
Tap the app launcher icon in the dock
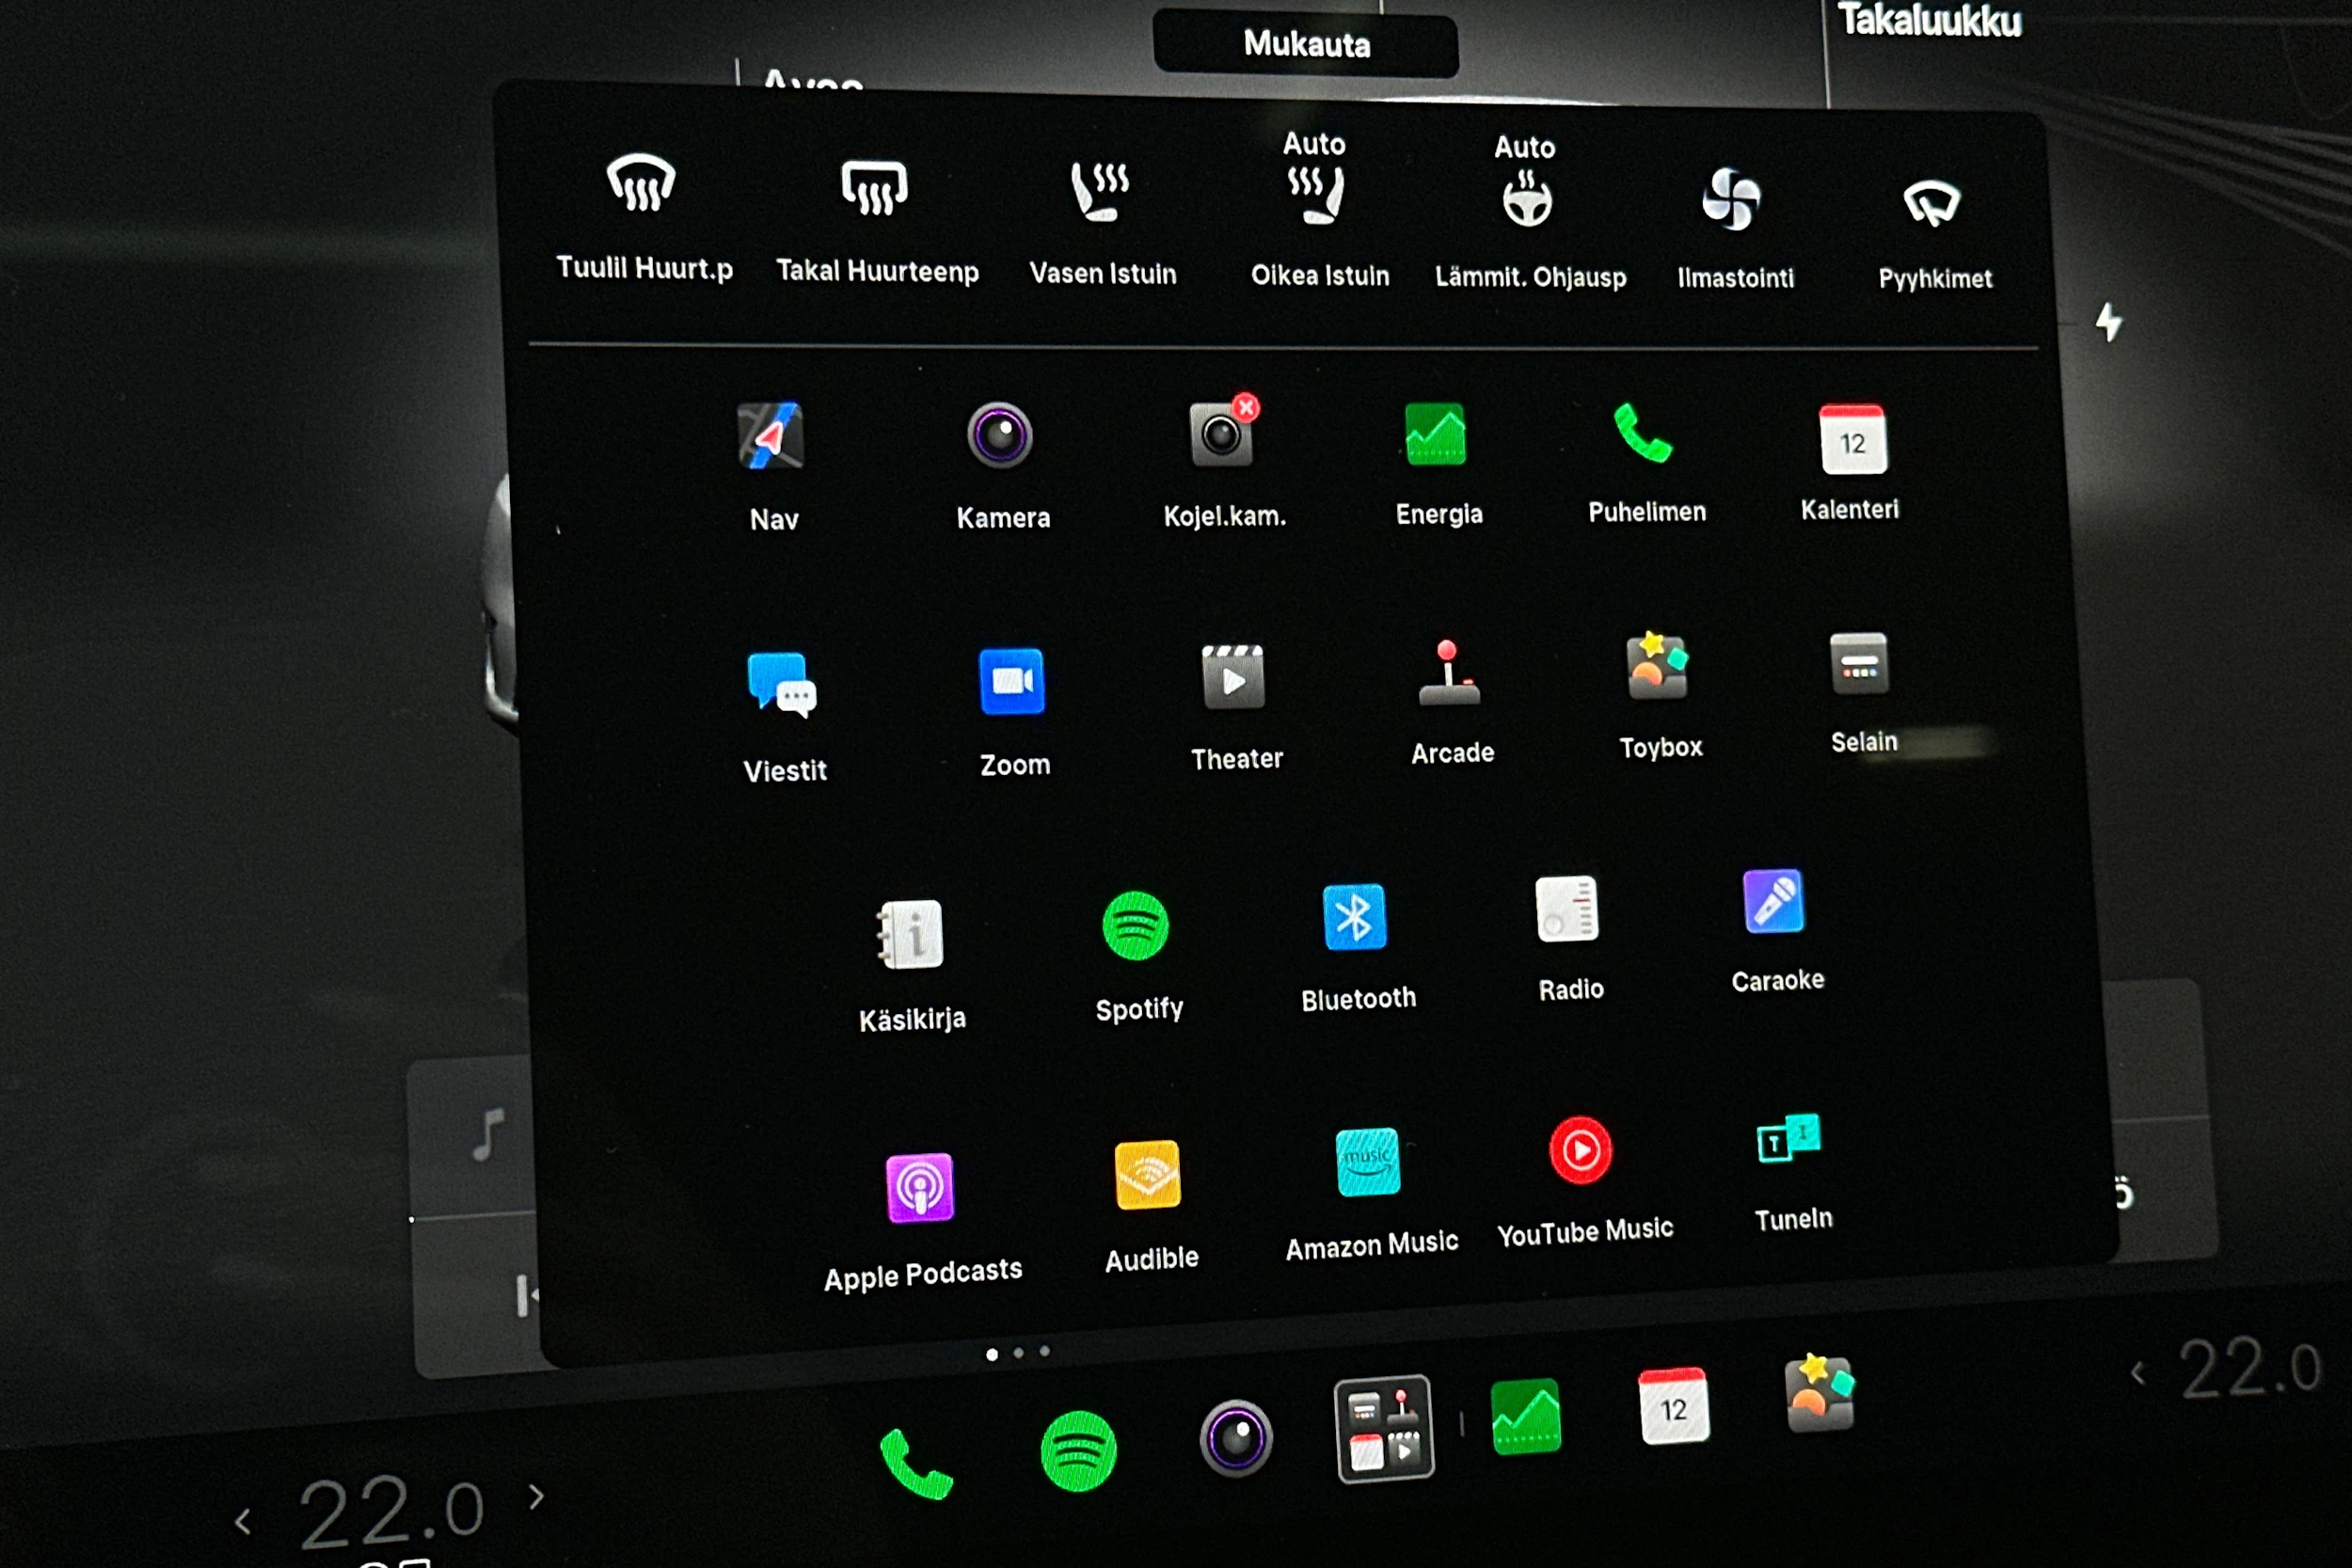click(1385, 1428)
